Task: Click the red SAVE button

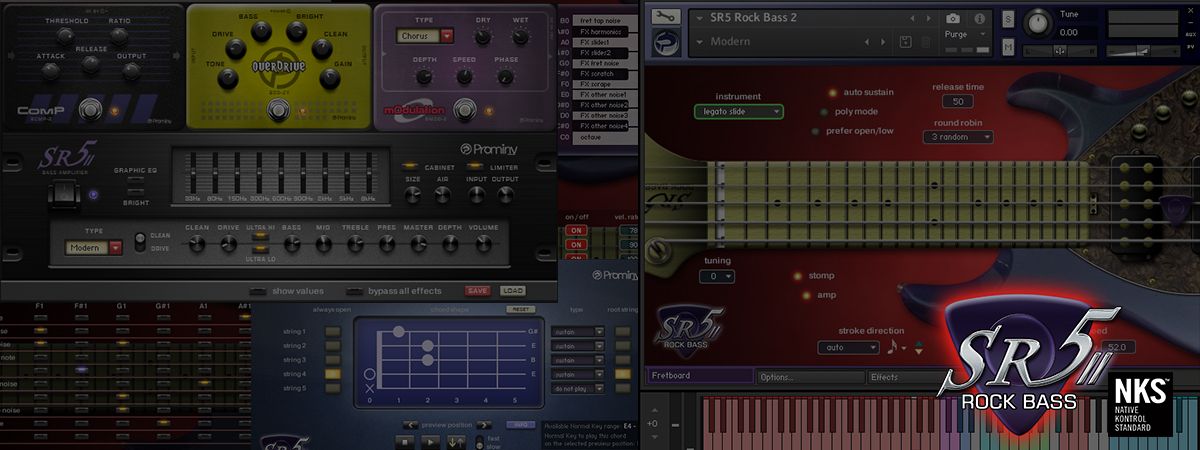Action: pyautogui.click(x=477, y=291)
